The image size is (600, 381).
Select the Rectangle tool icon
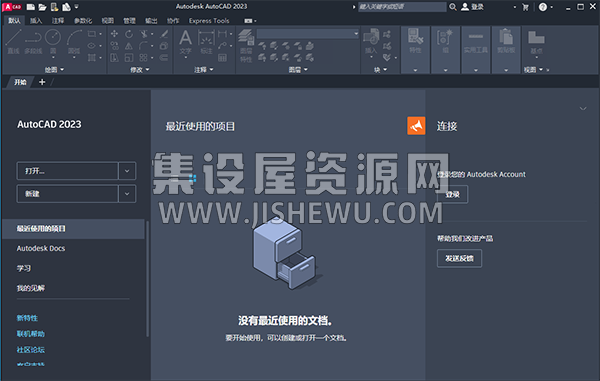92,34
